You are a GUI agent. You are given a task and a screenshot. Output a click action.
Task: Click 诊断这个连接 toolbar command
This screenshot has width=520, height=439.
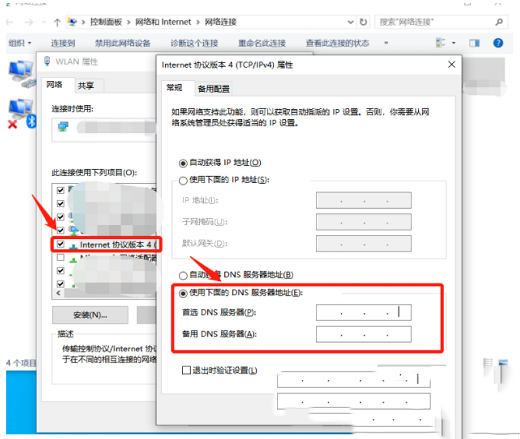click(194, 43)
